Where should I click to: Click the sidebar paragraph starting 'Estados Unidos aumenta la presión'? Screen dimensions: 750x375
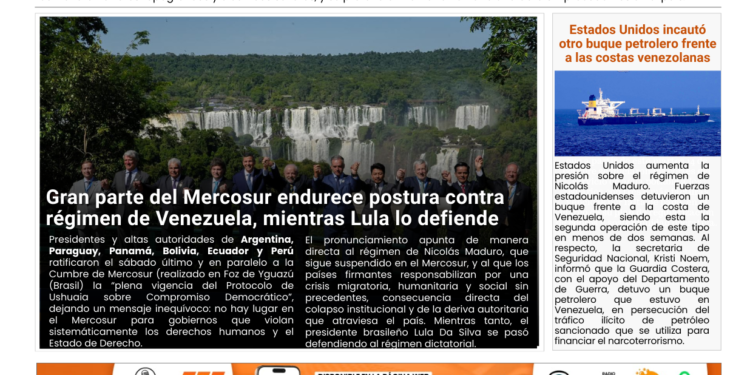tap(632, 253)
